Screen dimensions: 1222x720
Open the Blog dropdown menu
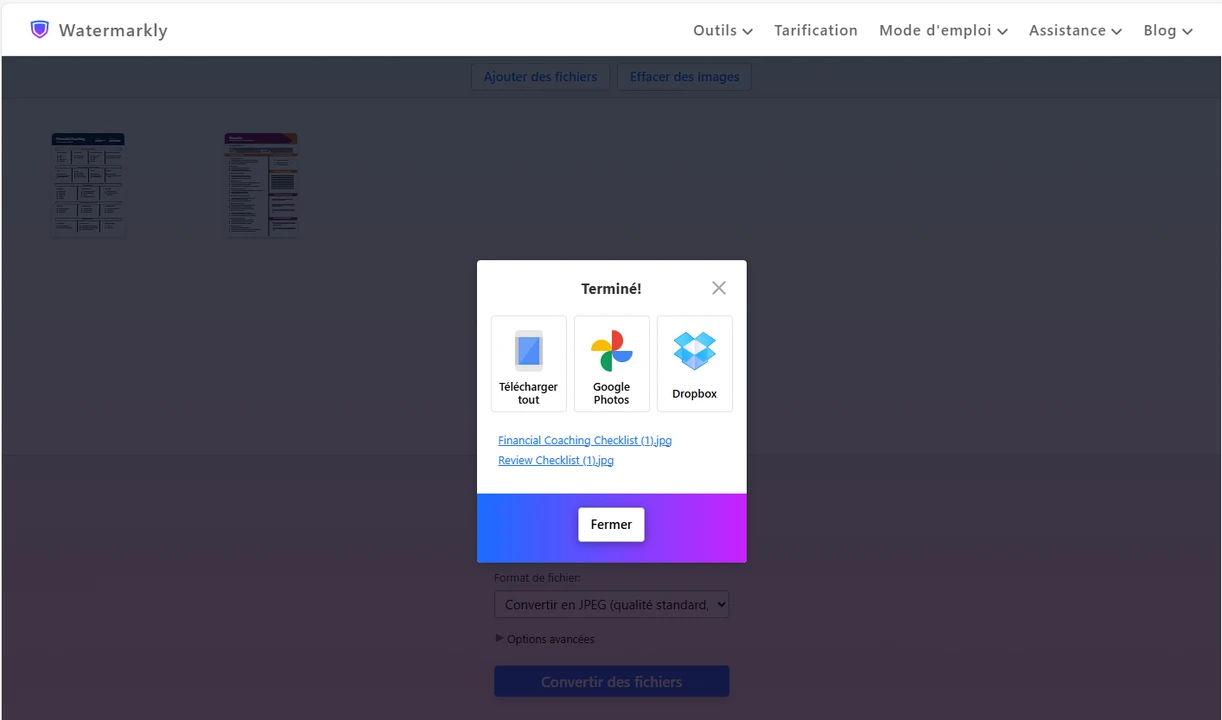tap(1167, 31)
